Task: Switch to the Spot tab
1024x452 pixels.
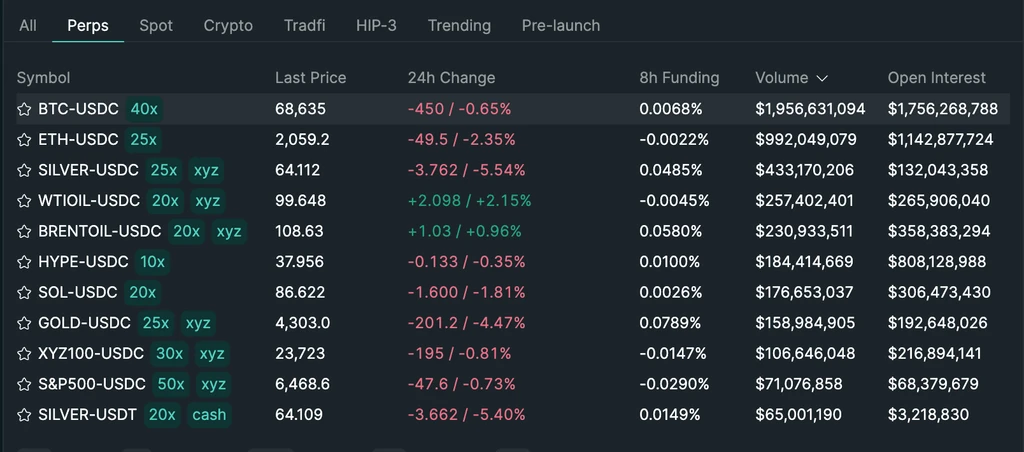Action: [156, 25]
